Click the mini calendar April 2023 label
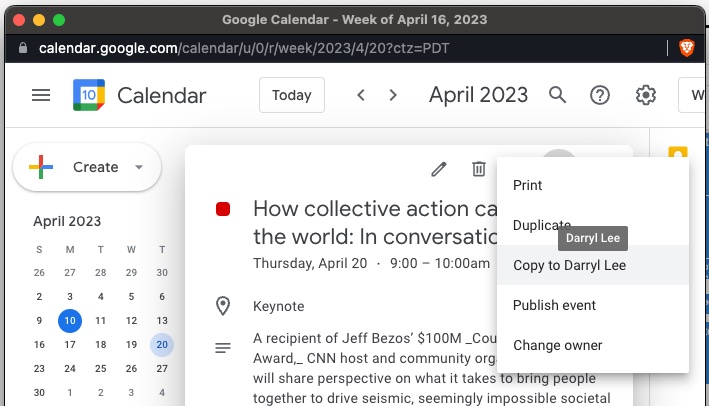The image size is (709, 406). pos(67,221)
